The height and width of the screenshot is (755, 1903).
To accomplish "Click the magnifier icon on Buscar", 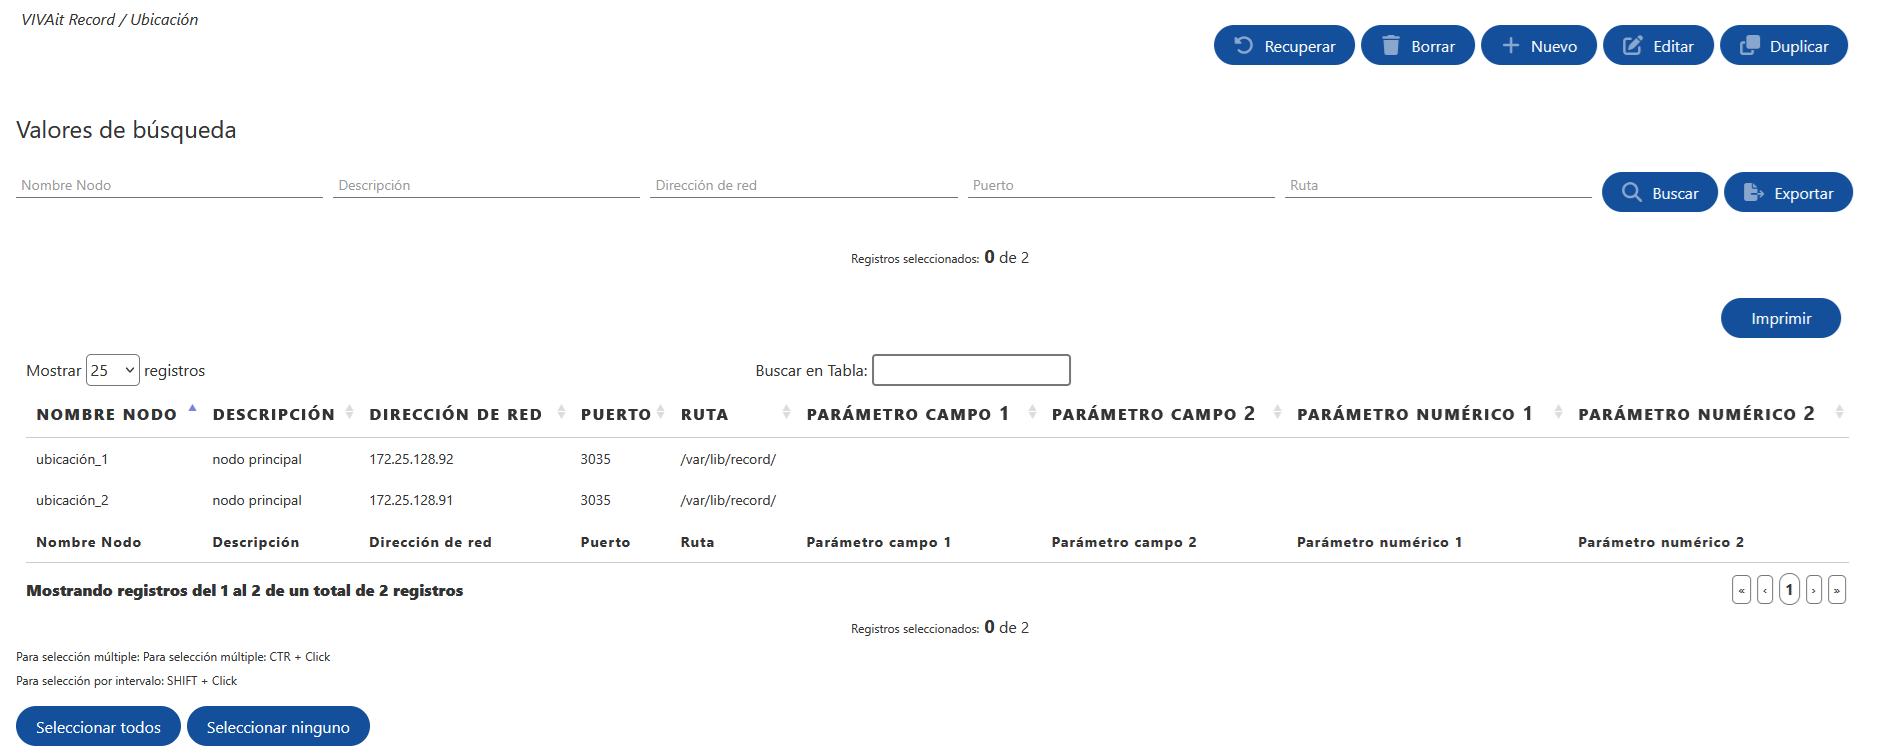I will 1631,192.
